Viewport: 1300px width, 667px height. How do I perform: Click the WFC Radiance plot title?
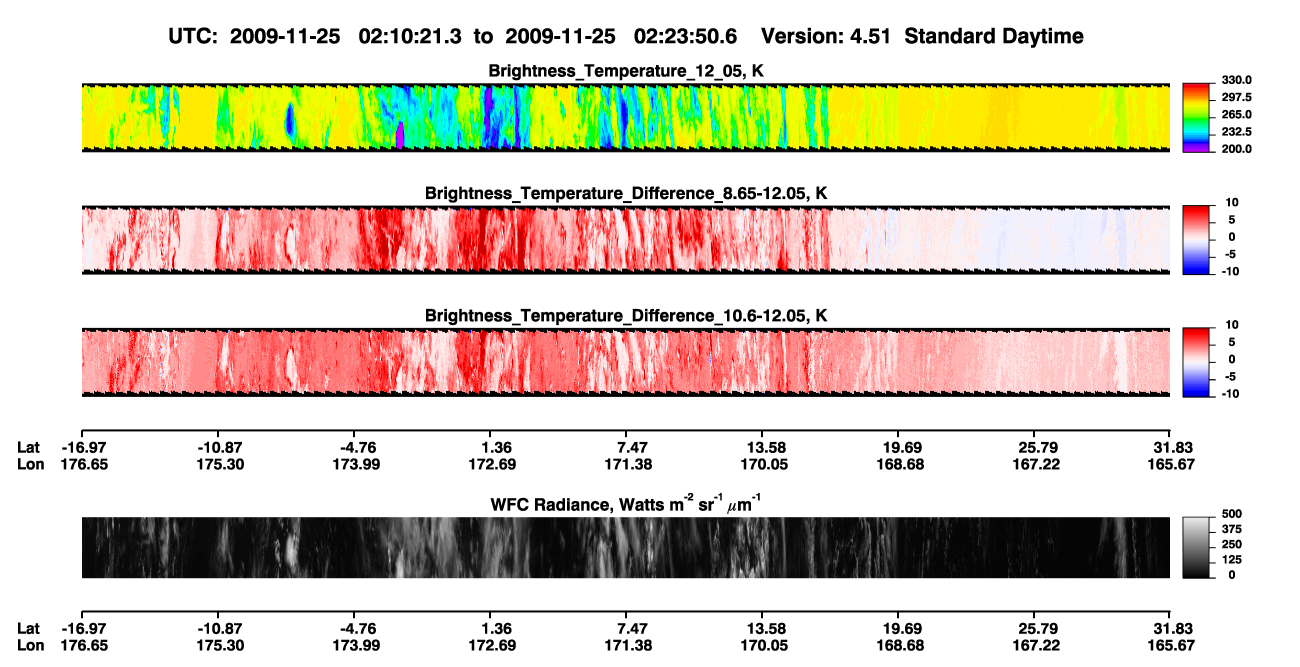626,503
